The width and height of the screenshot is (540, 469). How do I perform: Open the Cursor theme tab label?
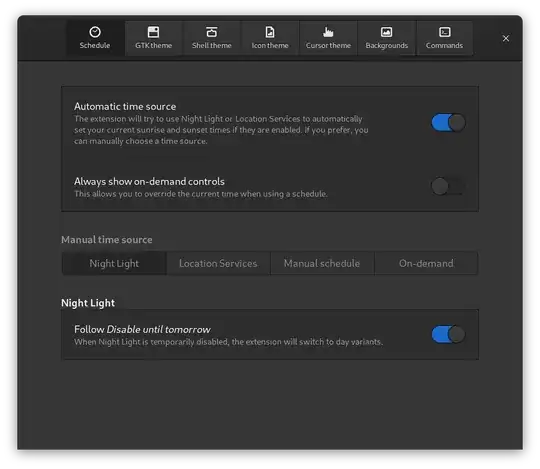tap(328, 45)
